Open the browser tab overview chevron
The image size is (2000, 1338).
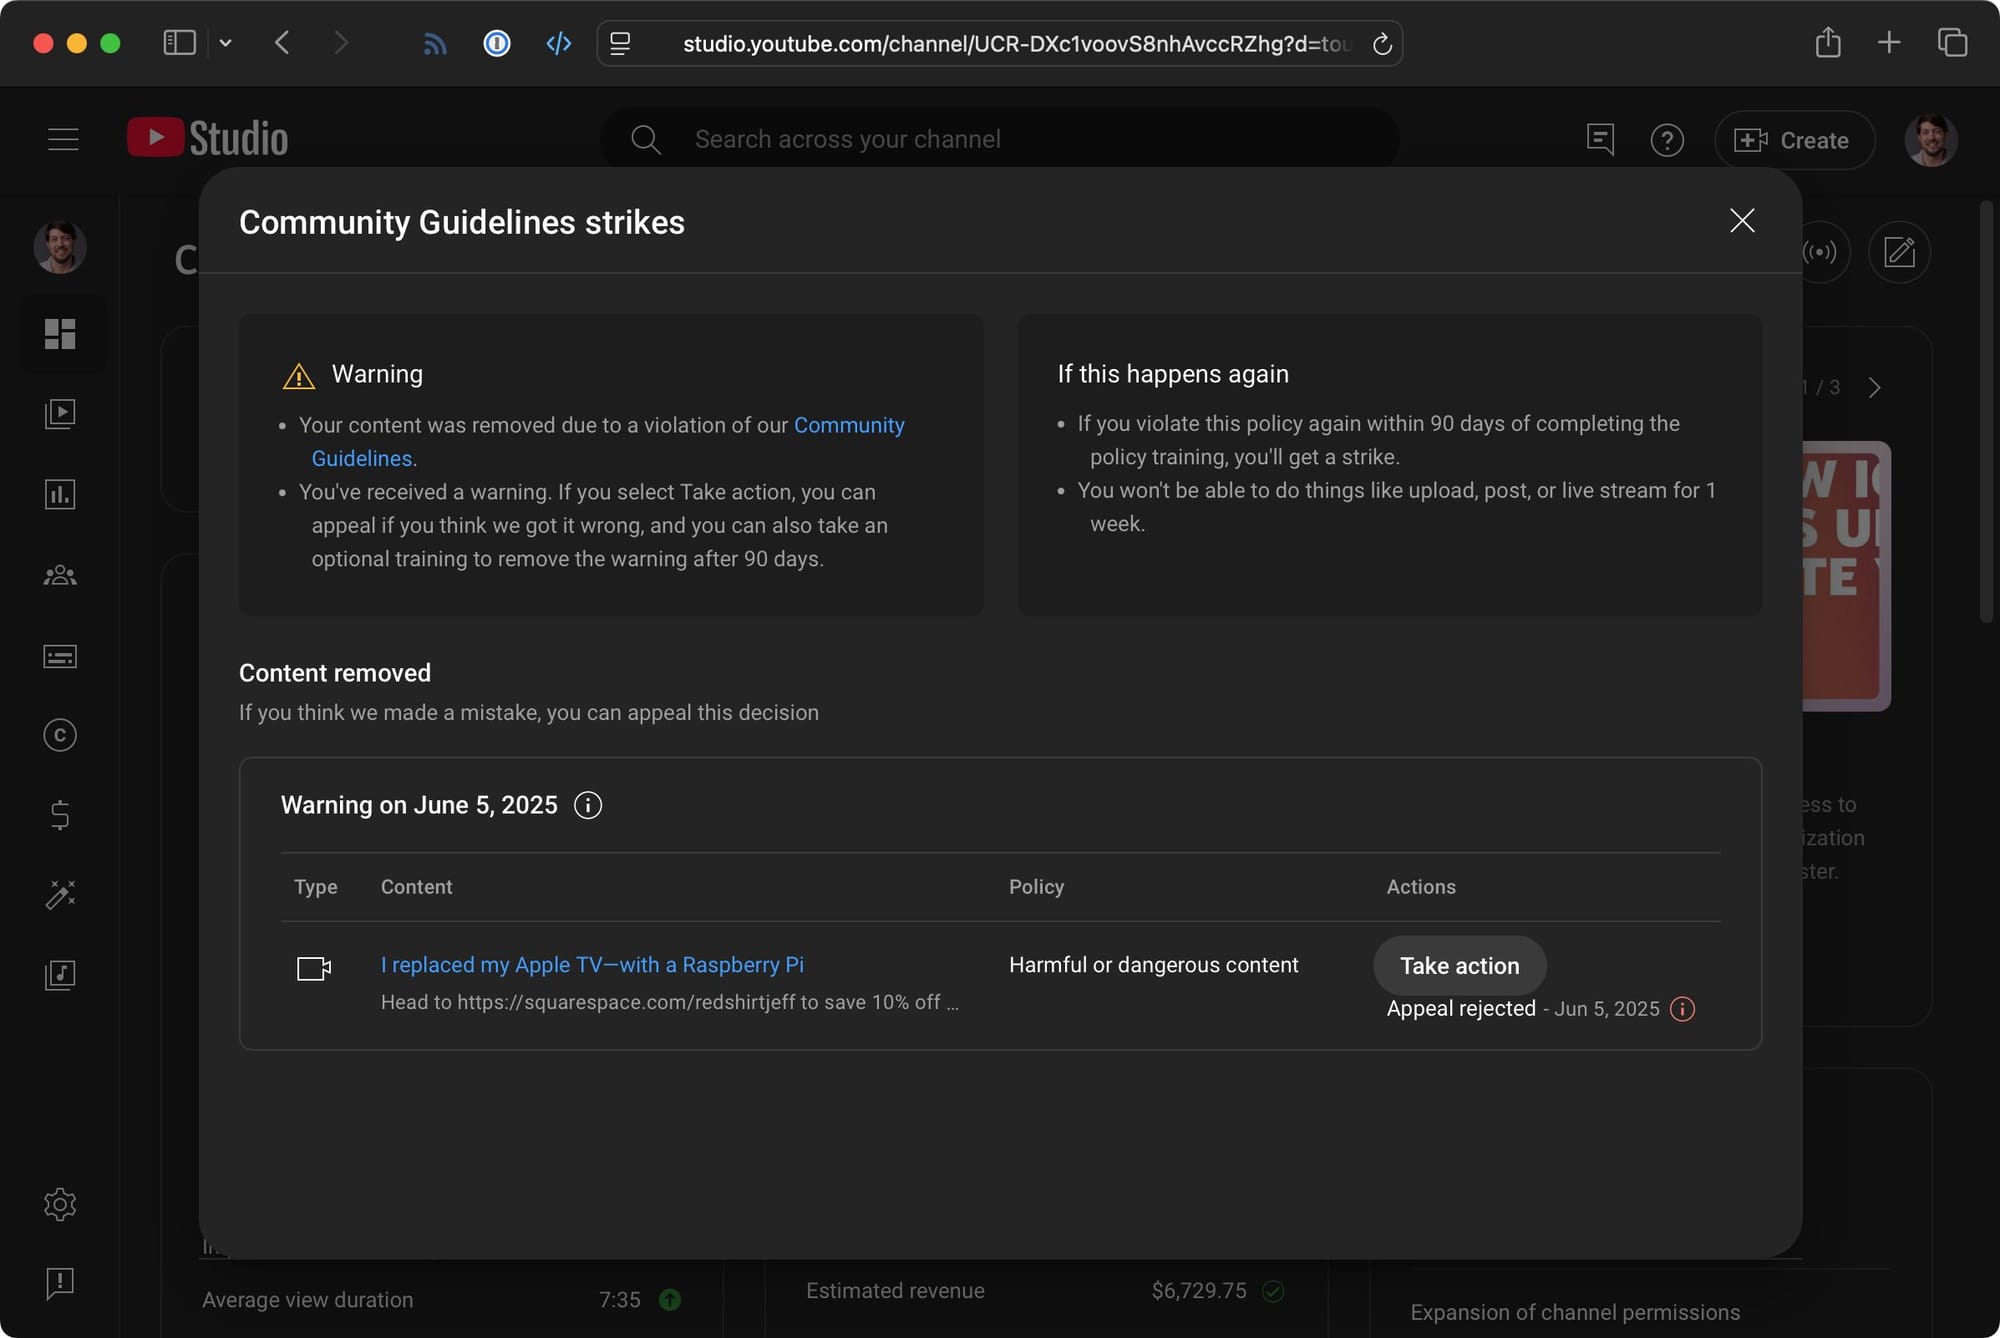click(226, 43)
